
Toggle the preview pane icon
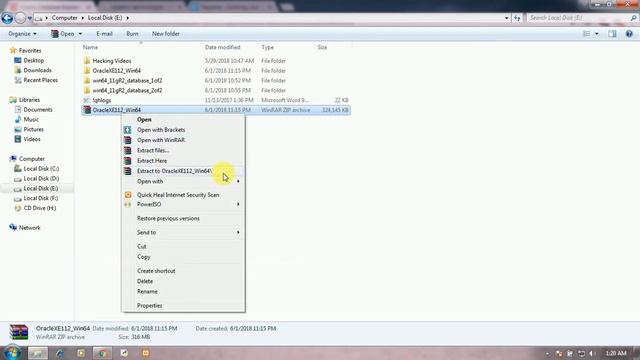612,34
